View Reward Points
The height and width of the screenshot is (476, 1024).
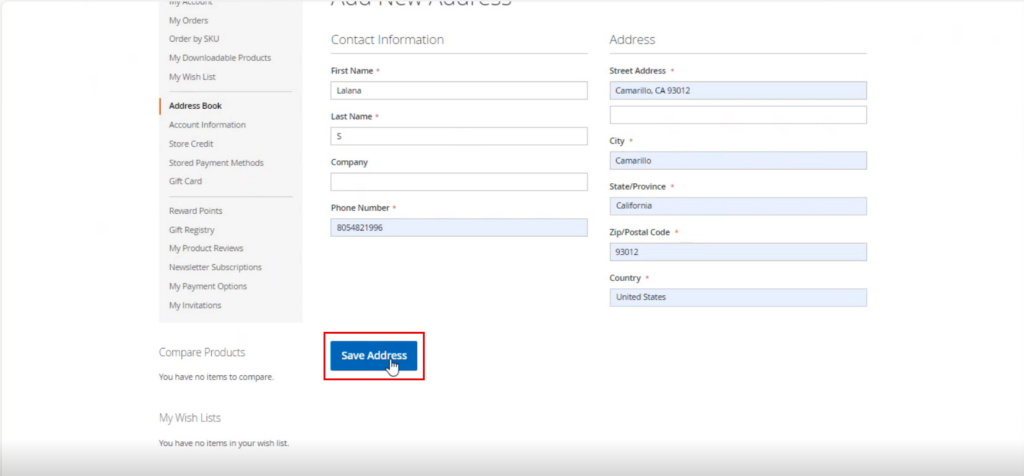195,211
